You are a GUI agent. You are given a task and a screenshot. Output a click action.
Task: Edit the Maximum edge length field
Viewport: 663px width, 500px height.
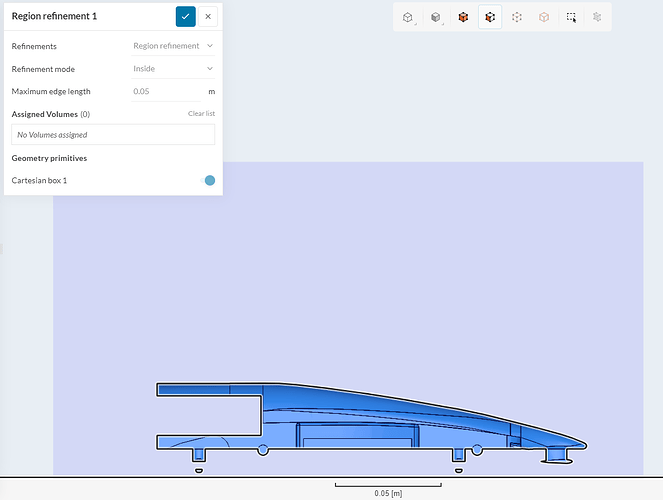[166, 91]
